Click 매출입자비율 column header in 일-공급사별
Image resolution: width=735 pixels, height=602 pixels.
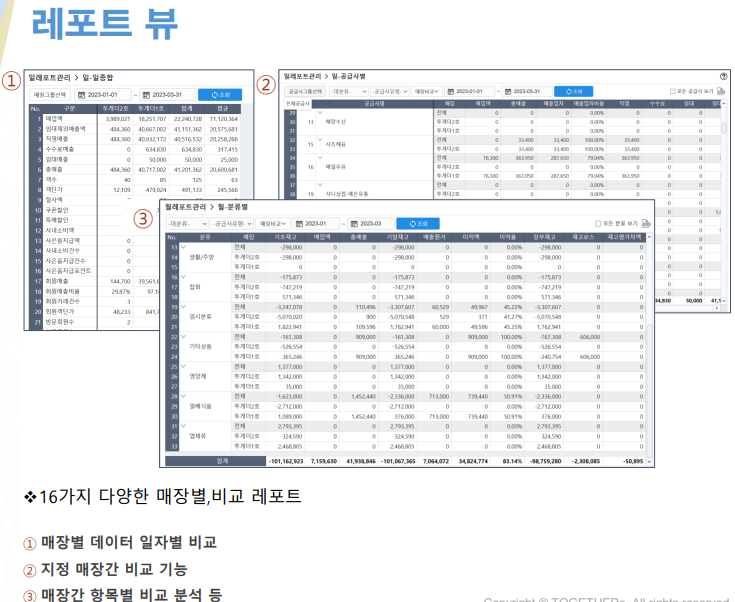coord(588,104)
